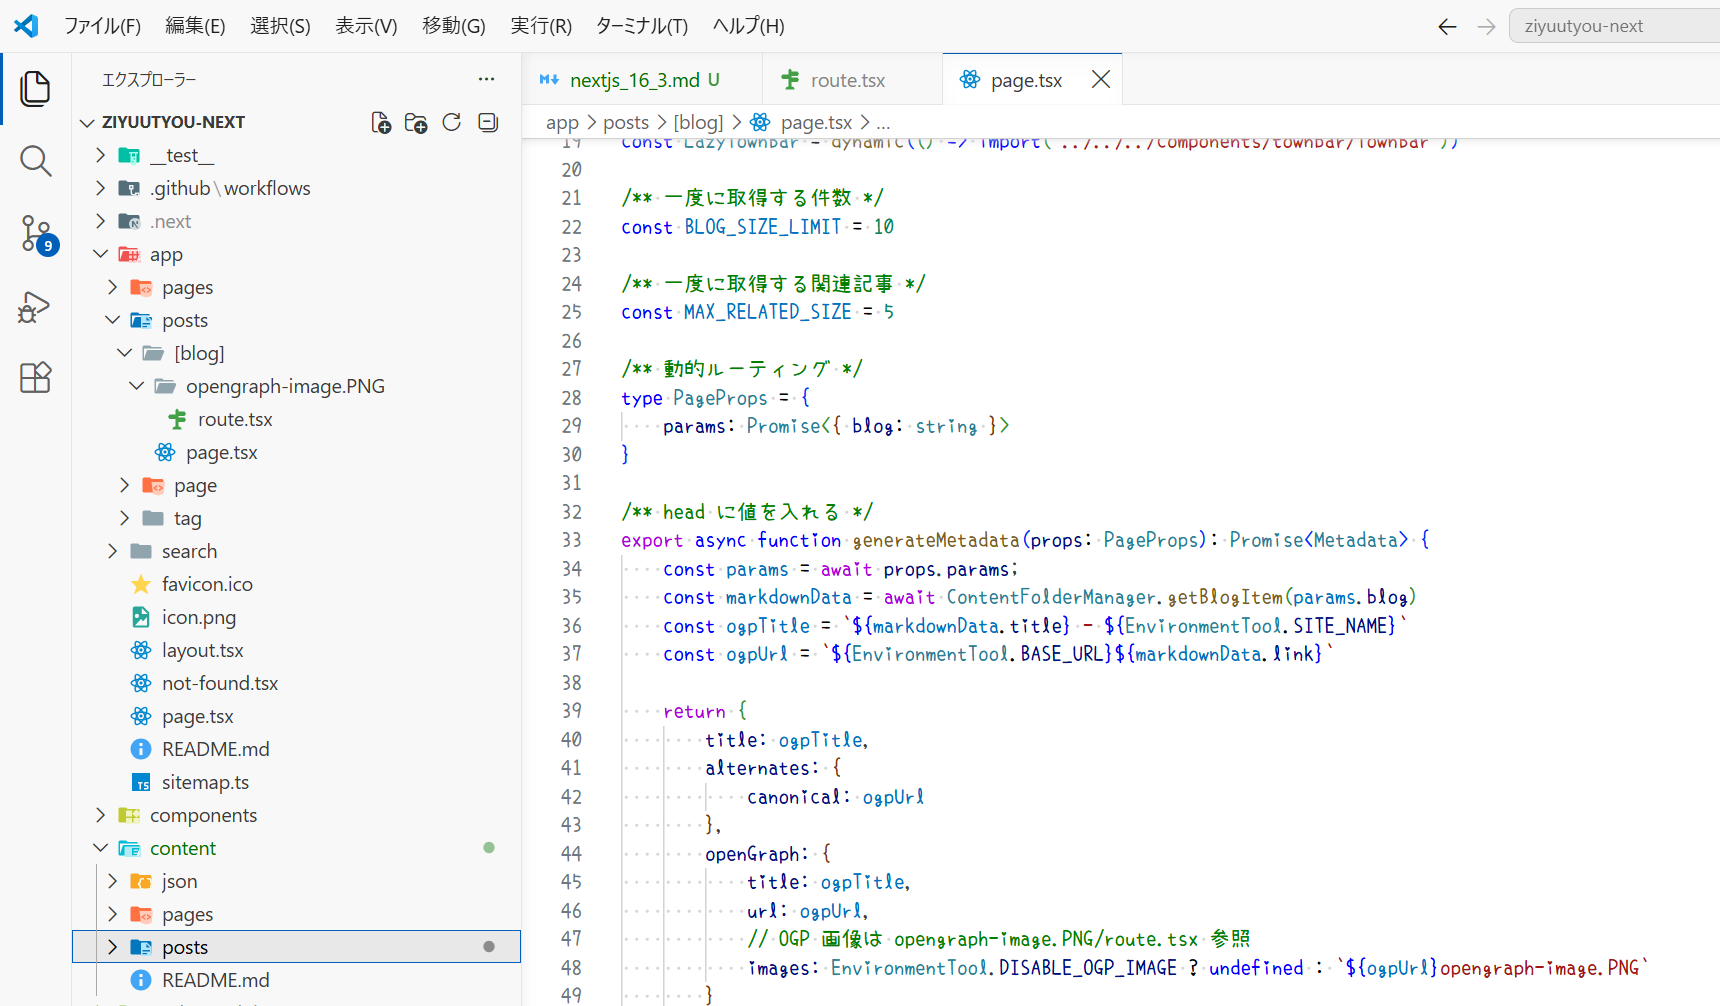Click the React icon on page.tsx tab

coord(970,80)
